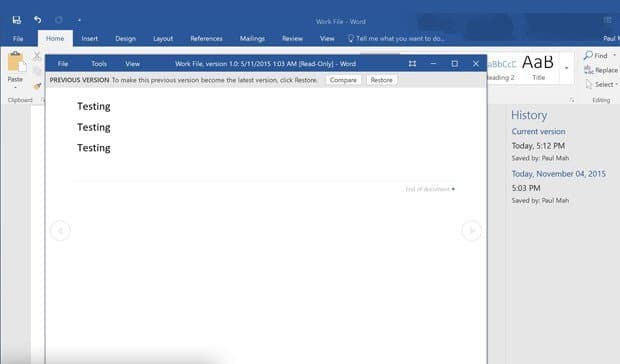This screenshot has width=620, height=364.
Task: Open the Styles pane dialog launcher
Action: tap(572, 100)
